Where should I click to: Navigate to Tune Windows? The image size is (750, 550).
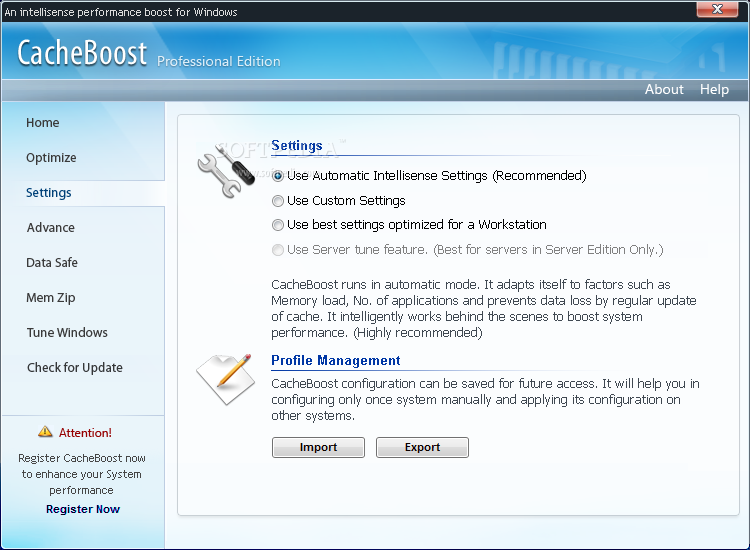click(67, 332)
